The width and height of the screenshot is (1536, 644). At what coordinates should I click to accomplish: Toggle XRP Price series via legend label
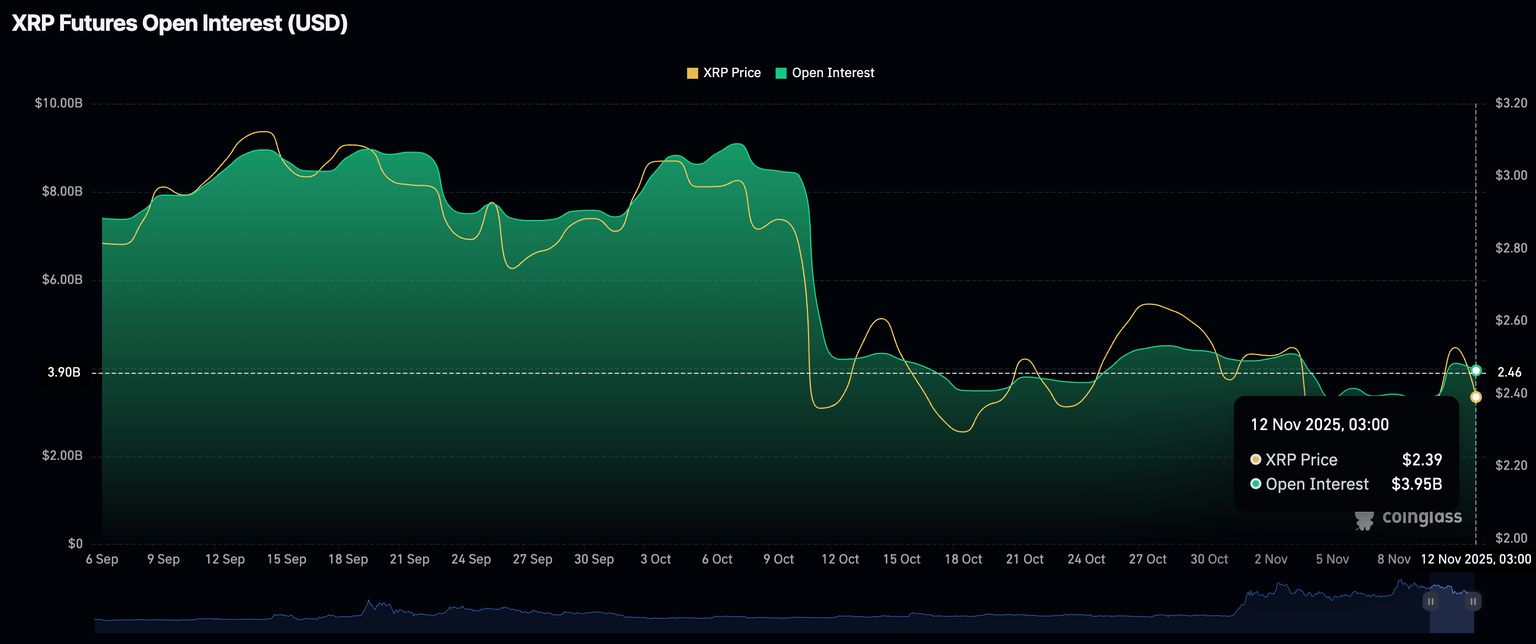point(732,73)
